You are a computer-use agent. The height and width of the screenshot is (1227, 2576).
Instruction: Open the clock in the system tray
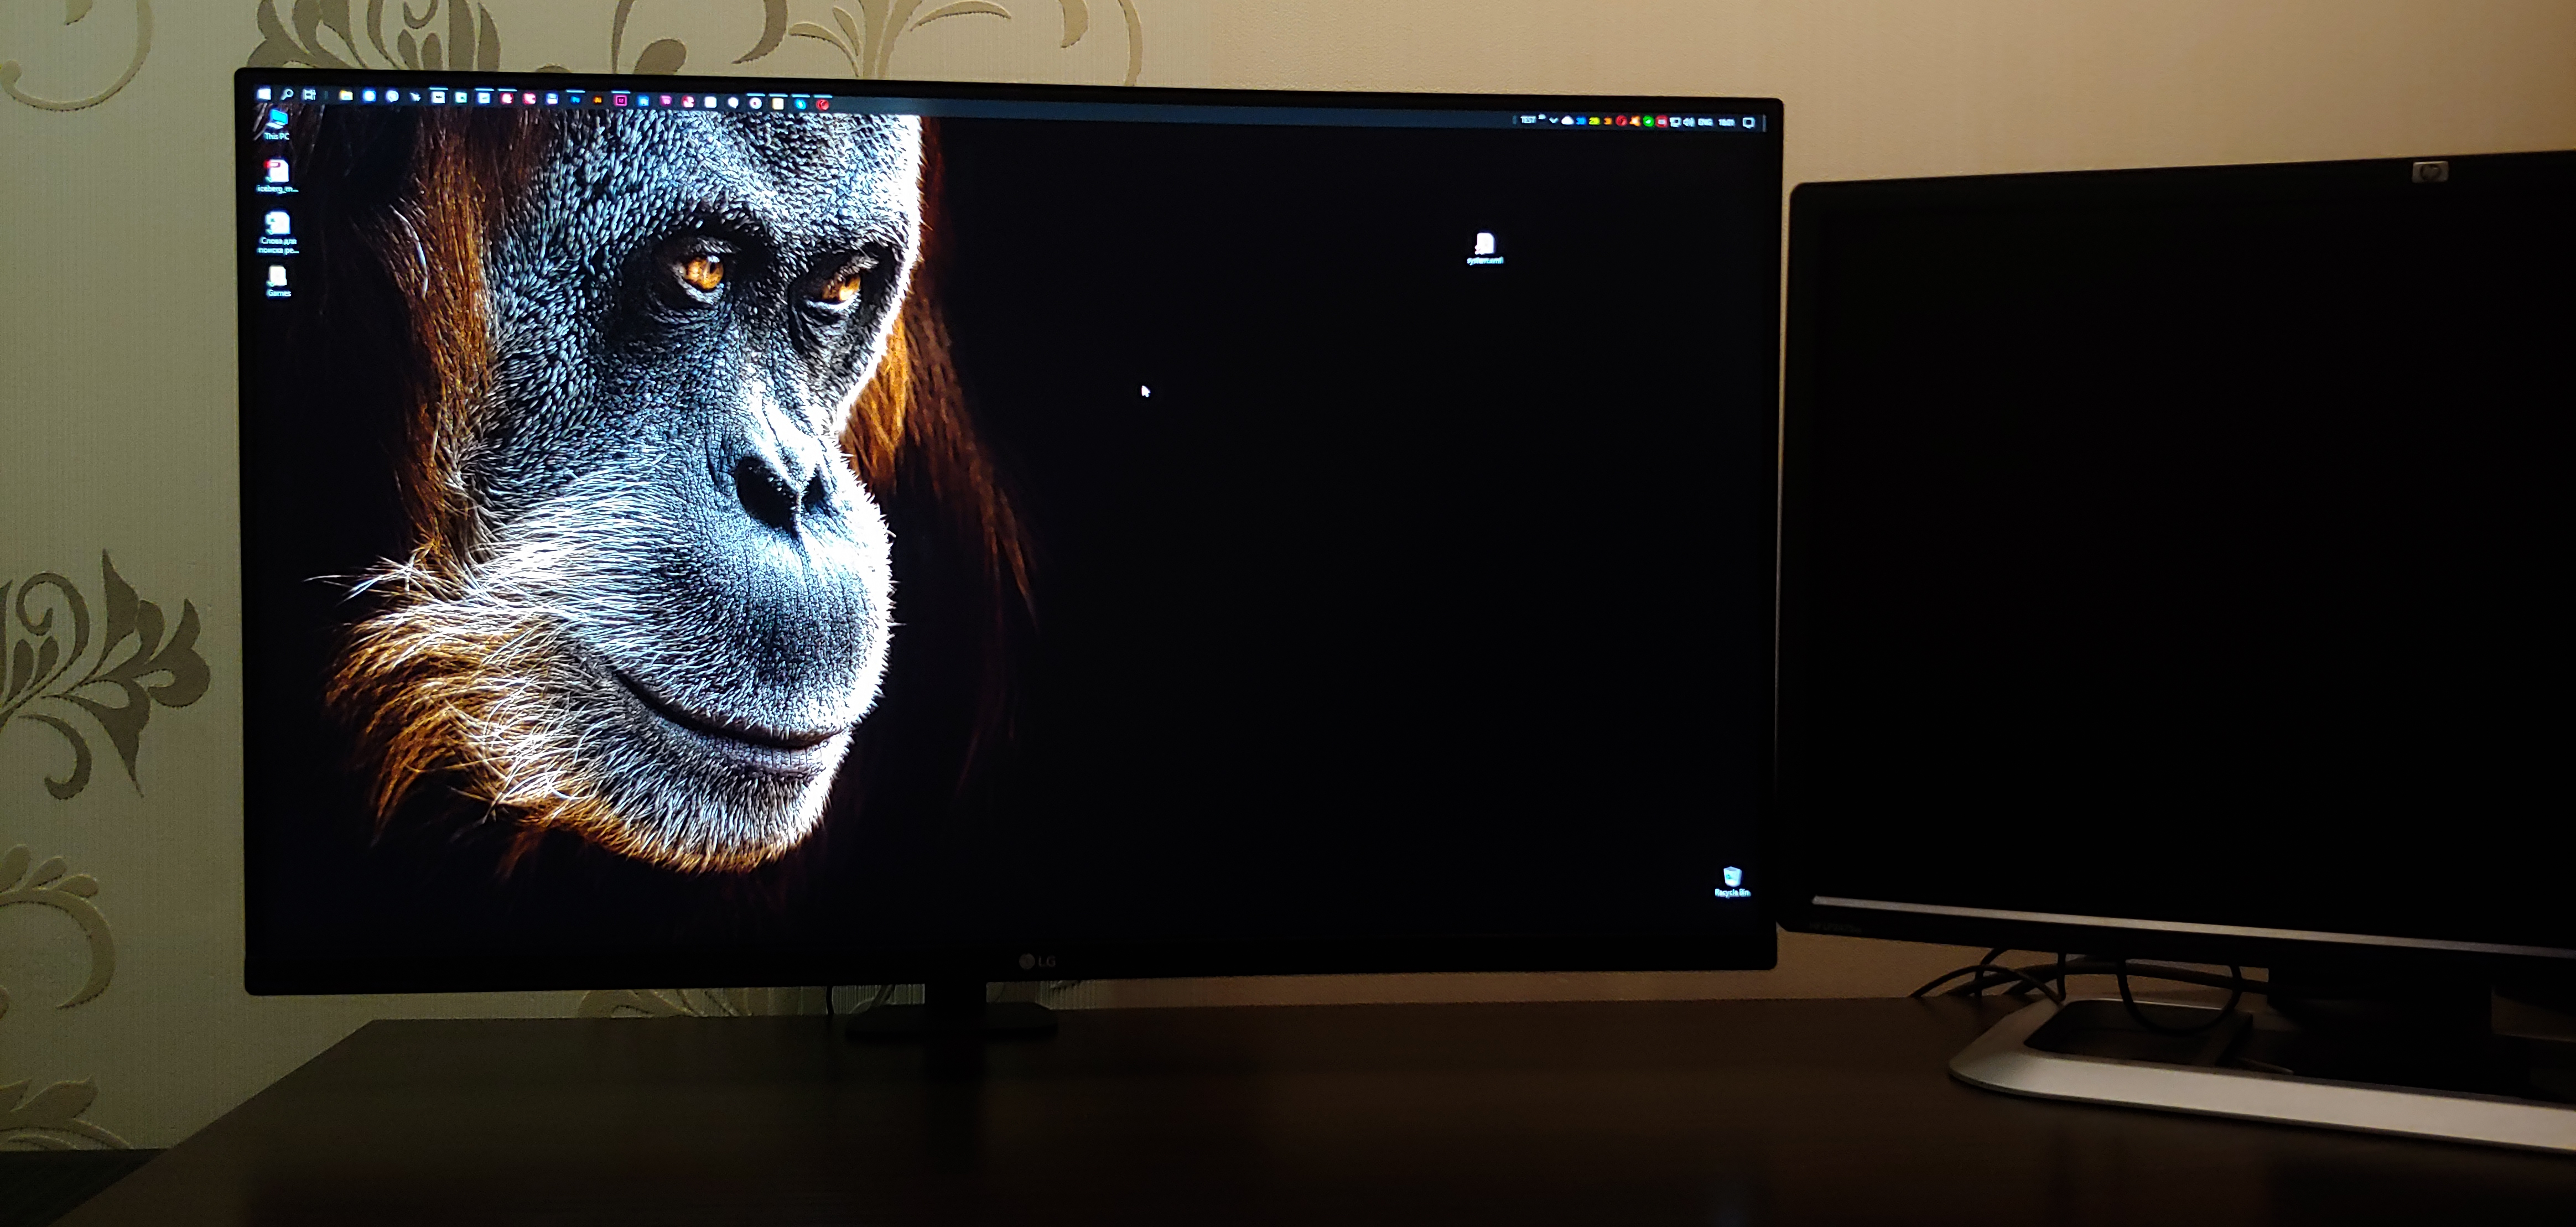coord(1727,123)
